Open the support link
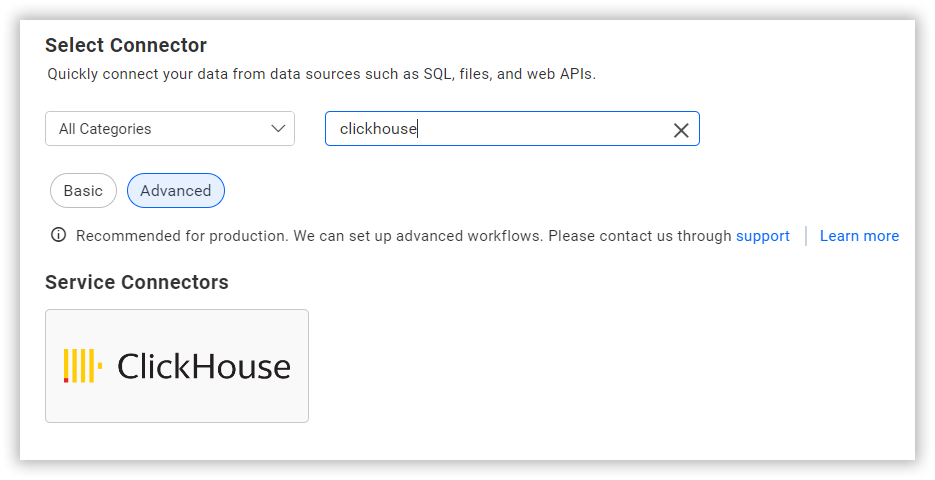The width and height of the screenshot is (935, 480). [x=763, y=236]
